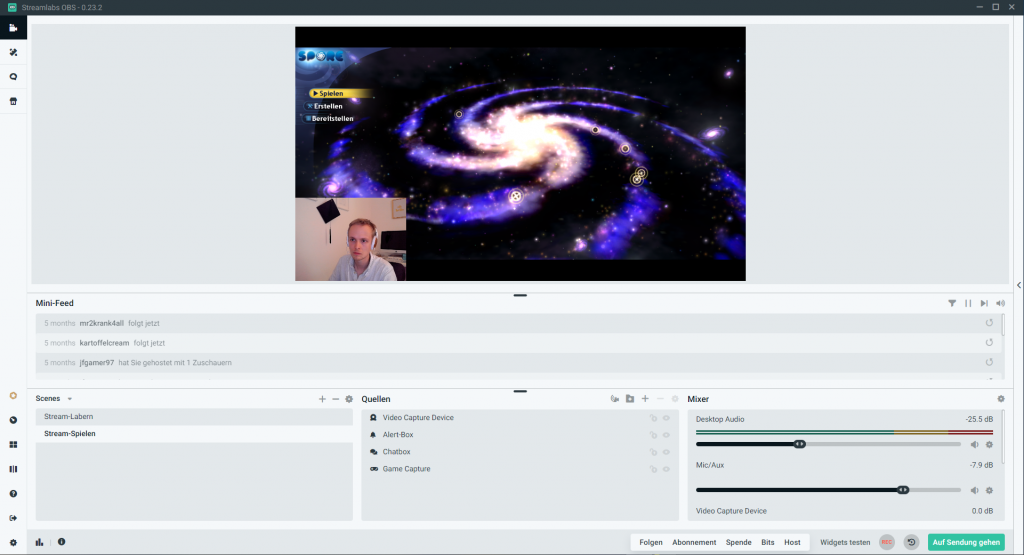Click the orange Prime hexagon sidebar icon
1024x555 pixels.
[13, 396]
